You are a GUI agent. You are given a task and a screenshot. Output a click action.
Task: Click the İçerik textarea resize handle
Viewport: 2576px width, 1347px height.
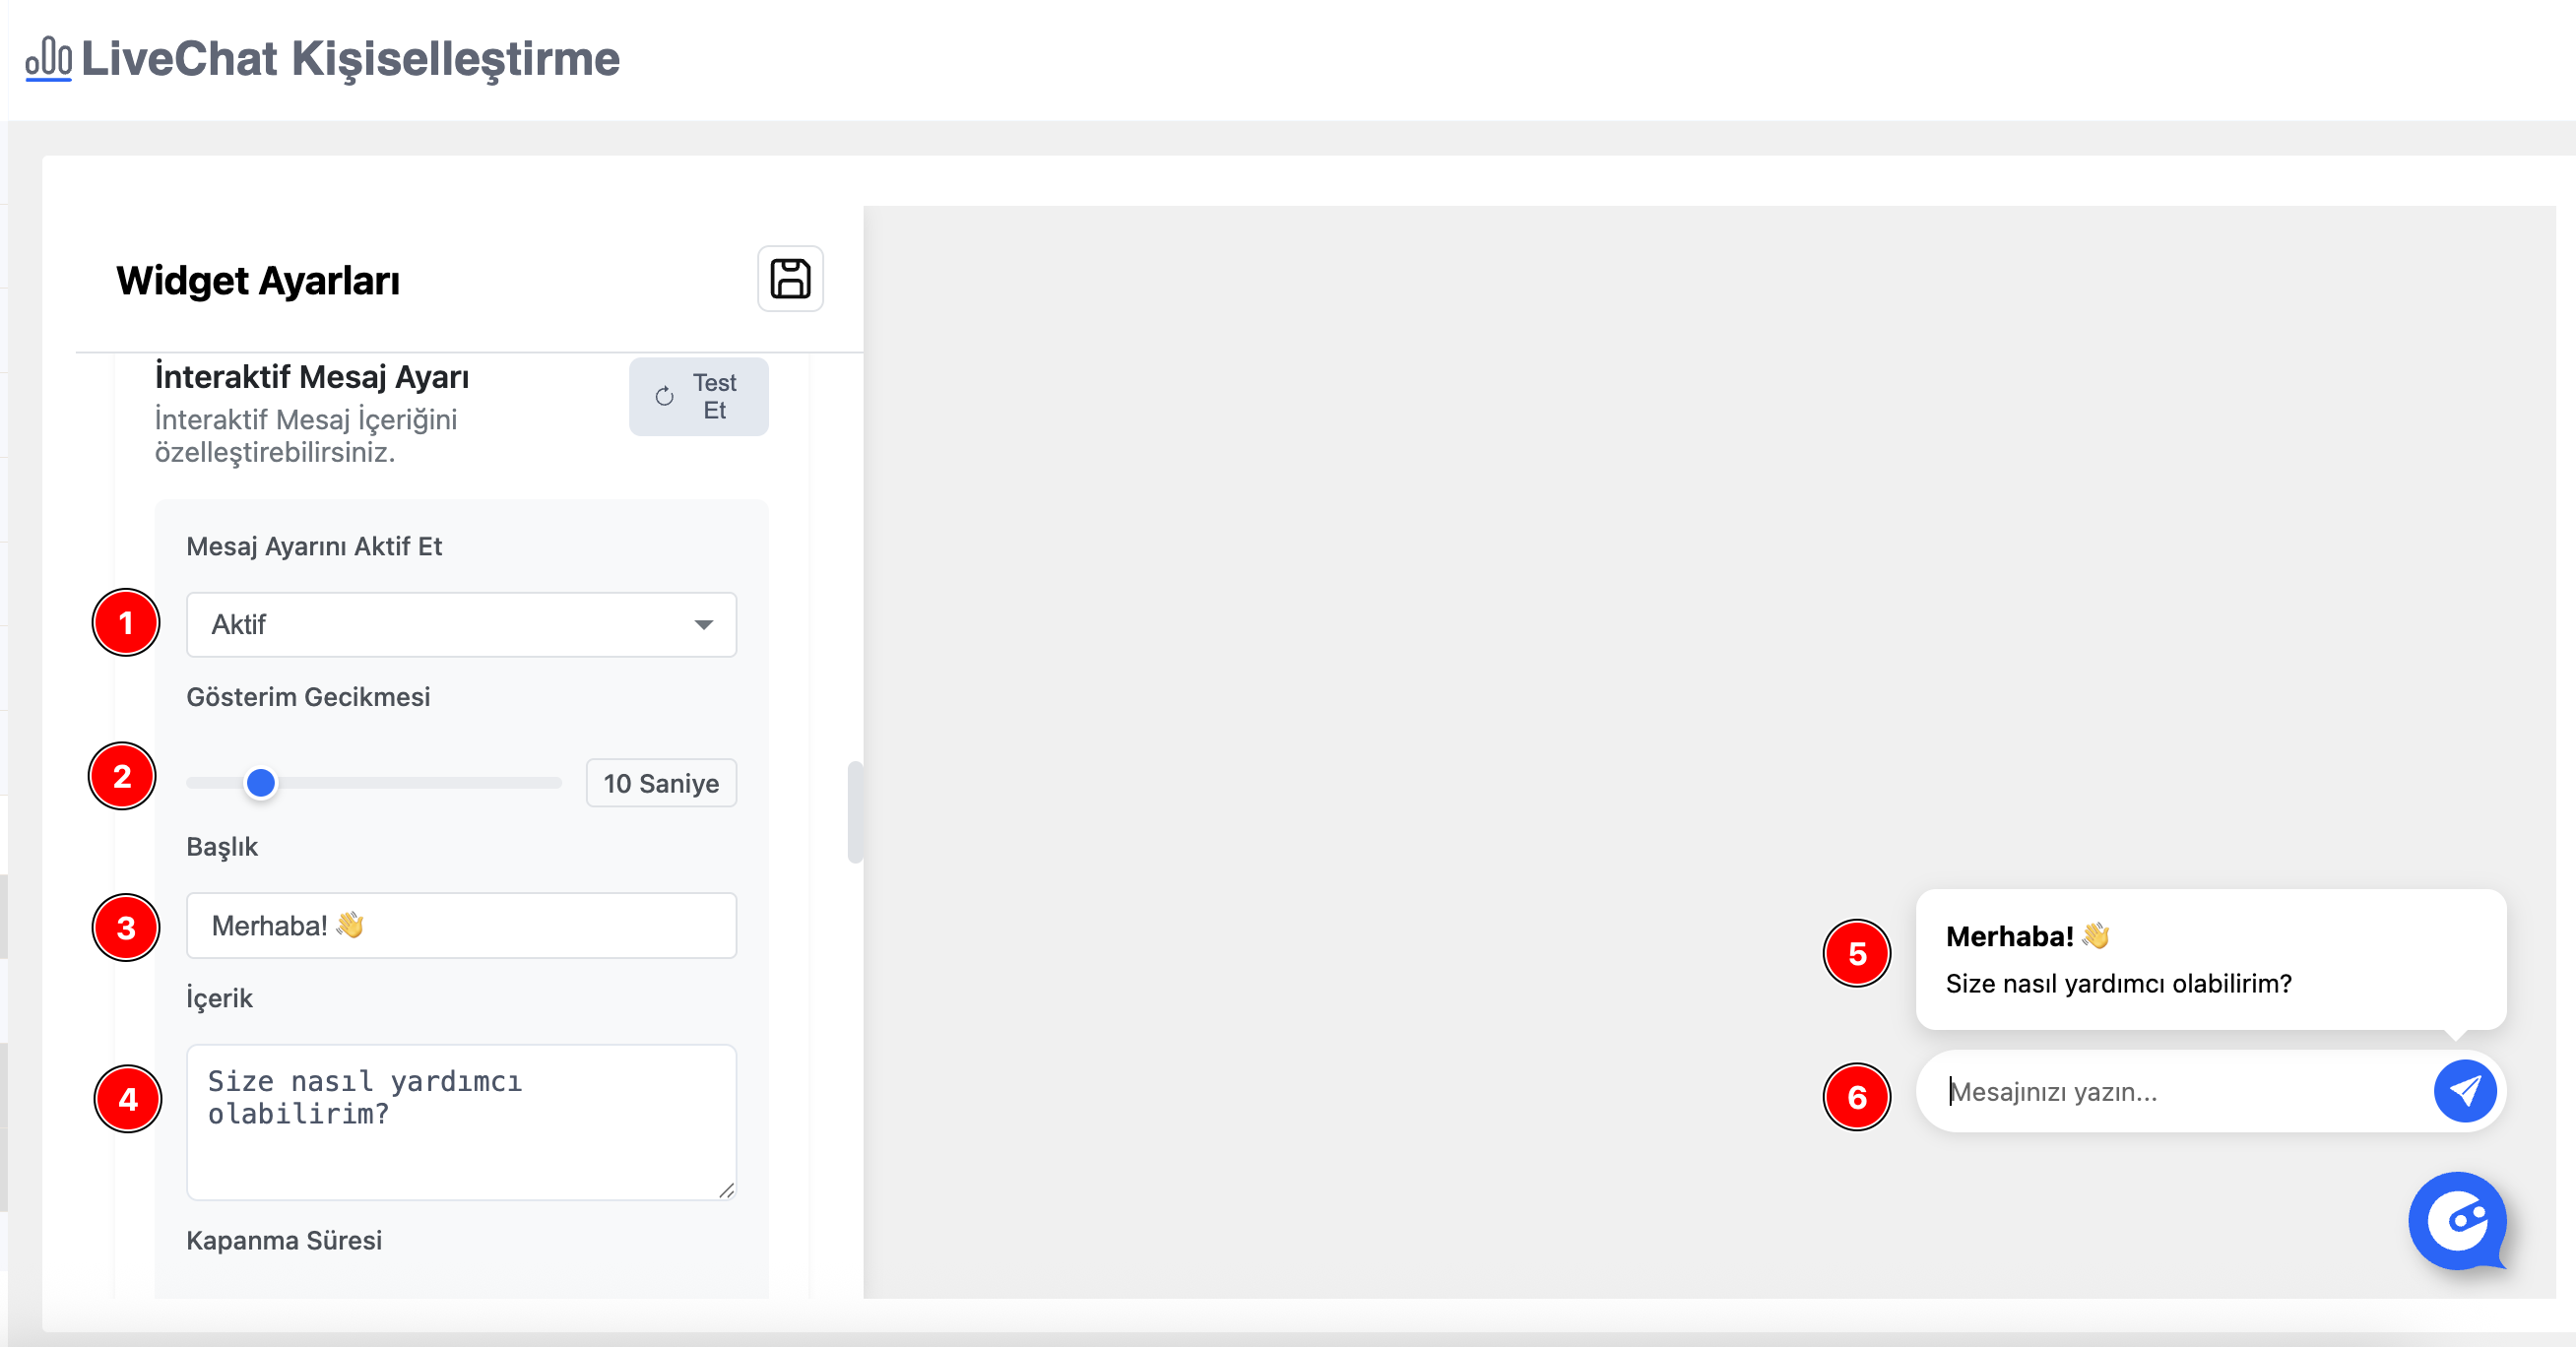point(727,1190)
